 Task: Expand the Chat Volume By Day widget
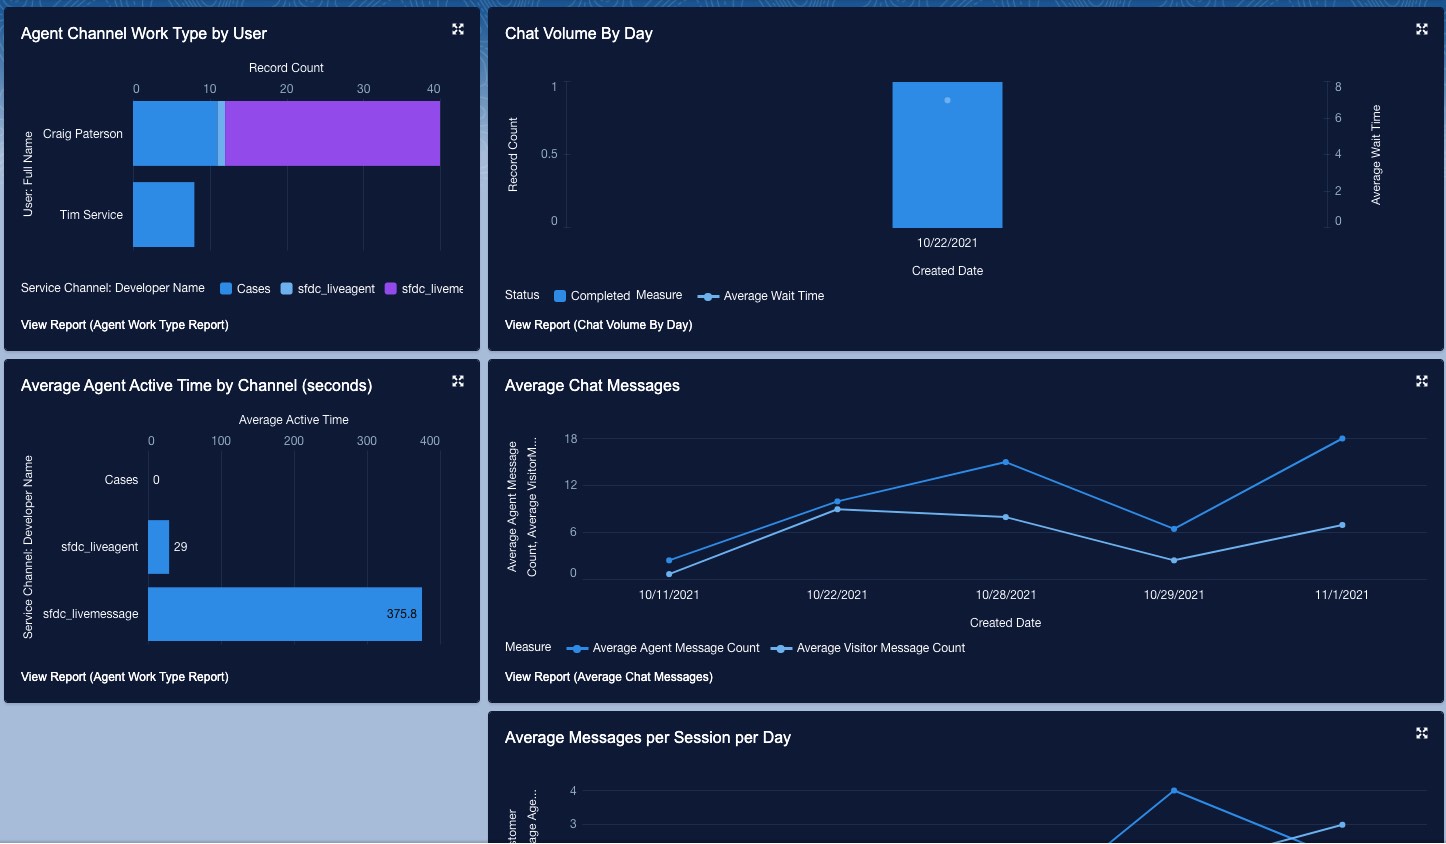coord(1421,29)
